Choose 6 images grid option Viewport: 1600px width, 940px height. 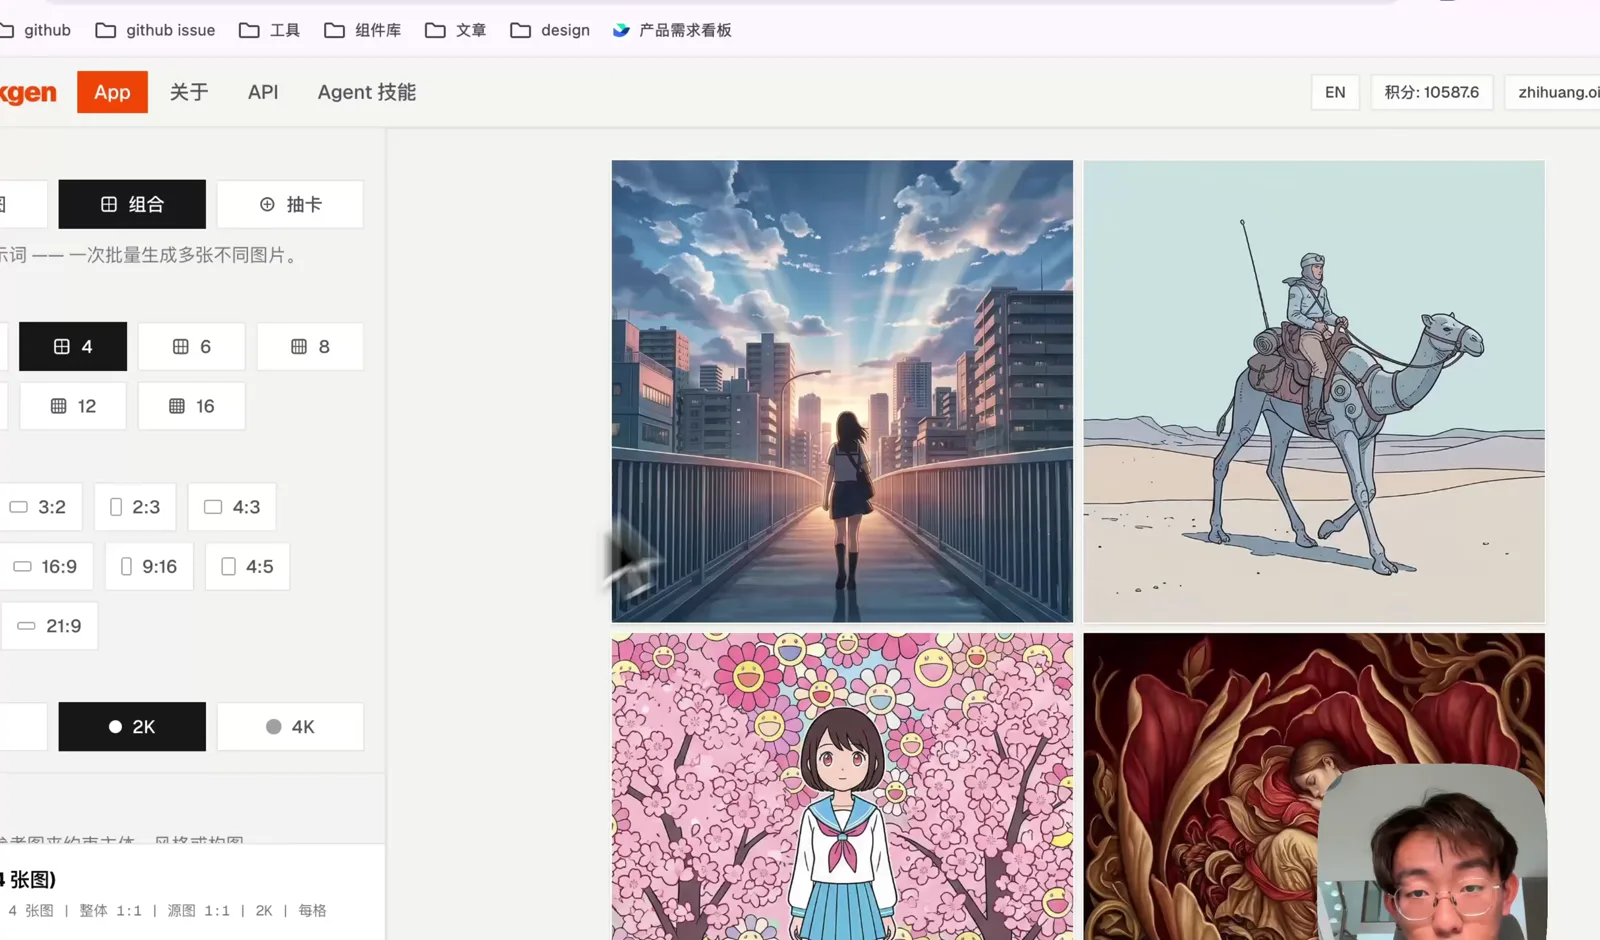[191, 346]
